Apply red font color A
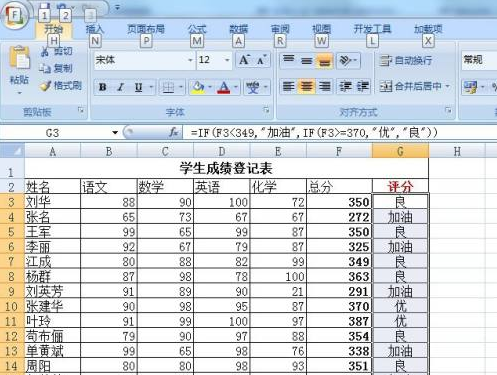Image resolution: width=497 pixels, height=375 pixels. [224, 88]
